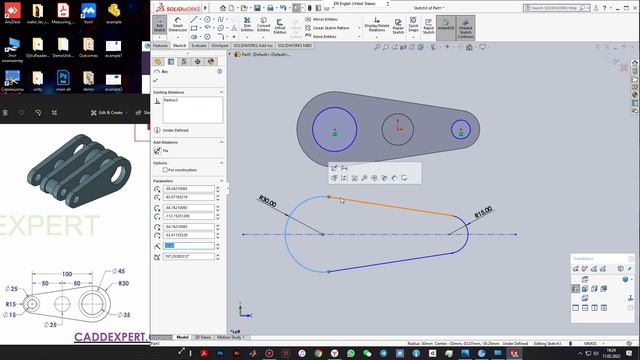
Task: Open the DisplayManager colored sphere tab
Action: point(211,62)
